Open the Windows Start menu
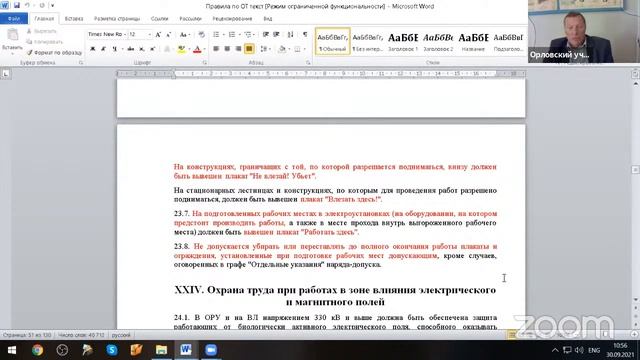 12,350
